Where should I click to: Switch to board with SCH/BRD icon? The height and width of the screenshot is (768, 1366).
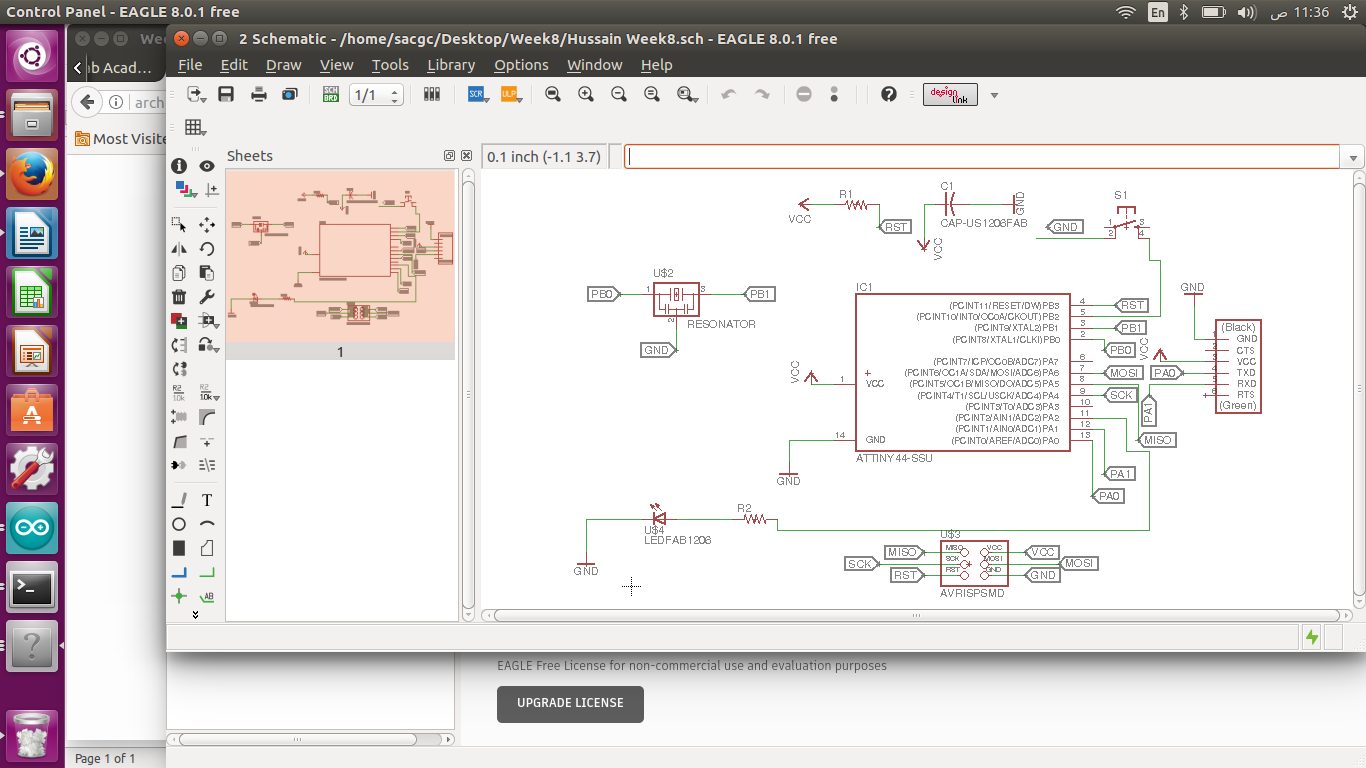pos(331,94)
